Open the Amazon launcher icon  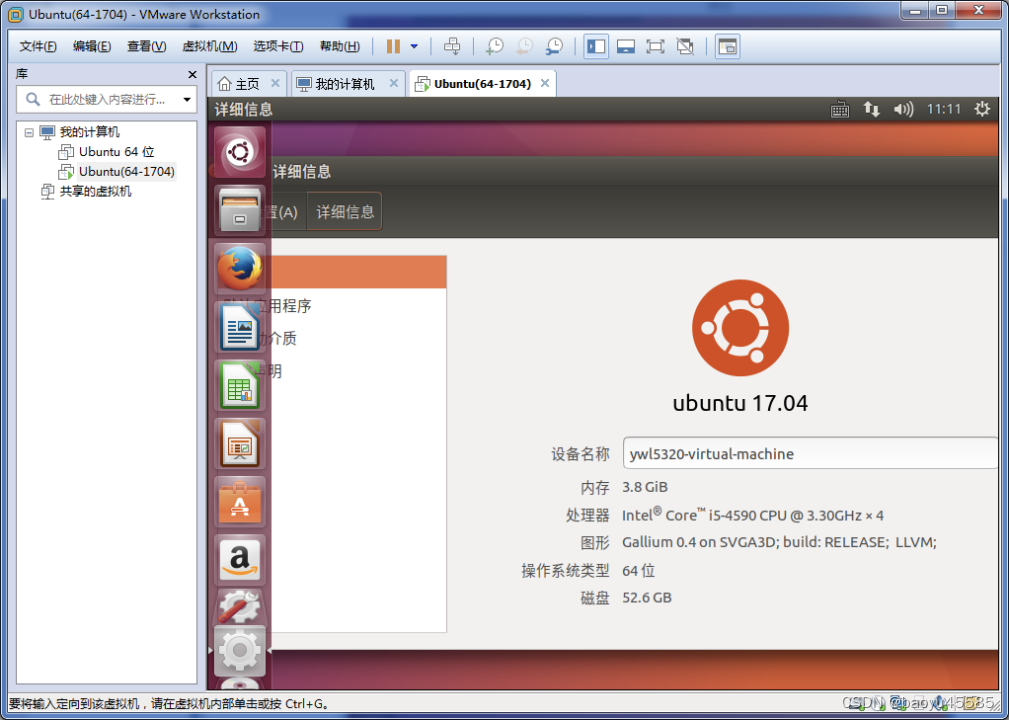(x=239, y=560)
